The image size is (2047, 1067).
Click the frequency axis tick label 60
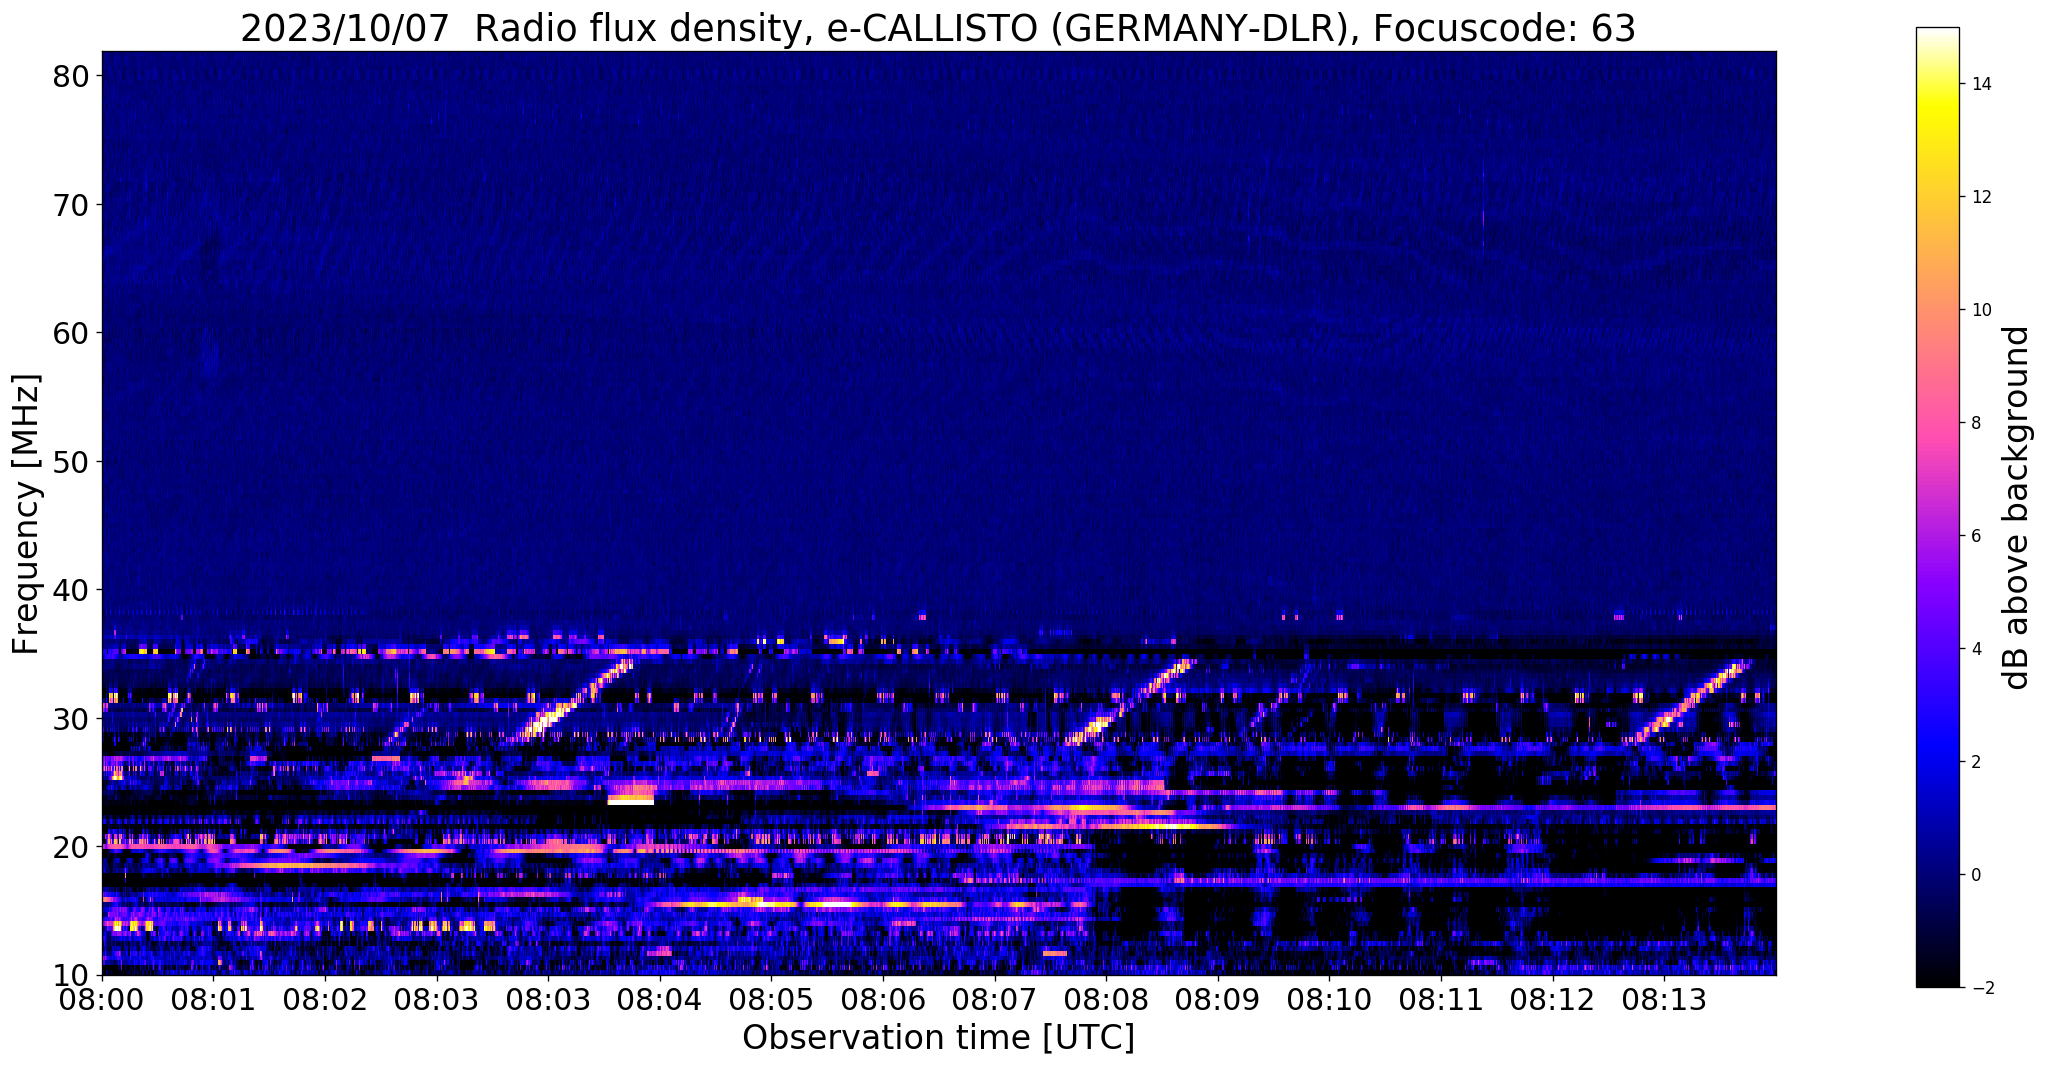tap(72, 333)
